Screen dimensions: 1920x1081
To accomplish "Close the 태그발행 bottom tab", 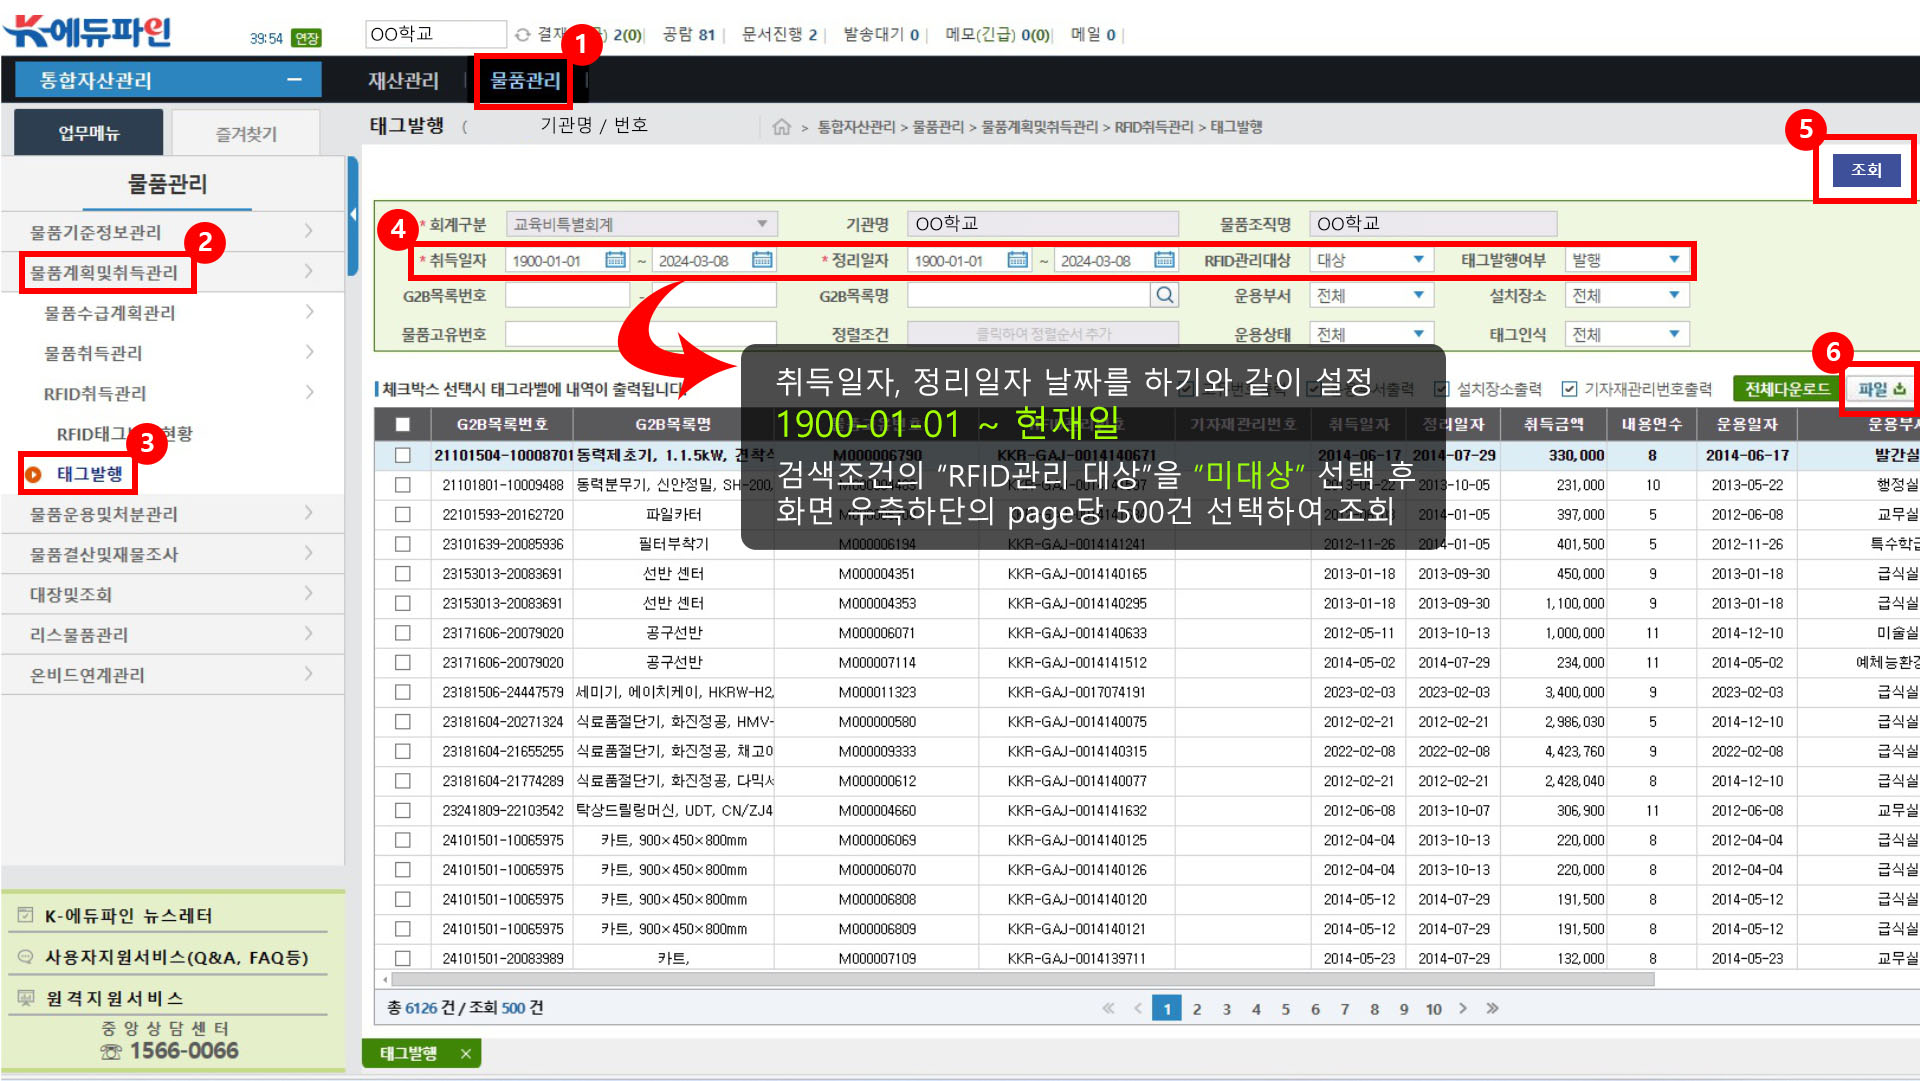I will click(465, 1053).
